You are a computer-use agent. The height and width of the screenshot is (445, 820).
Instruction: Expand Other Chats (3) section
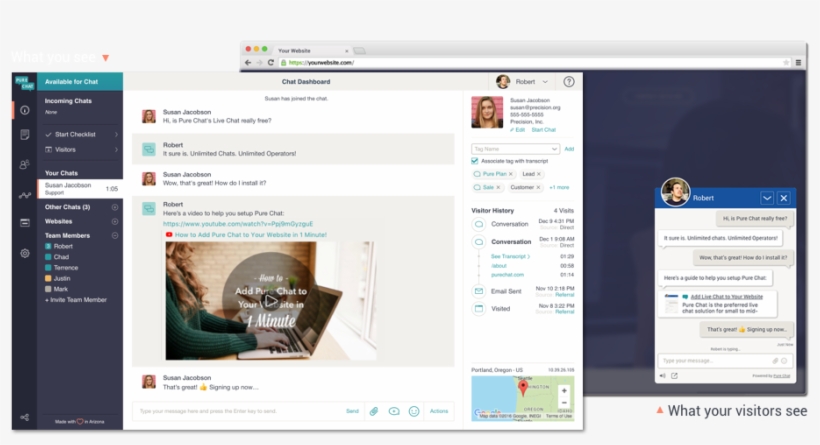[115, 207]
